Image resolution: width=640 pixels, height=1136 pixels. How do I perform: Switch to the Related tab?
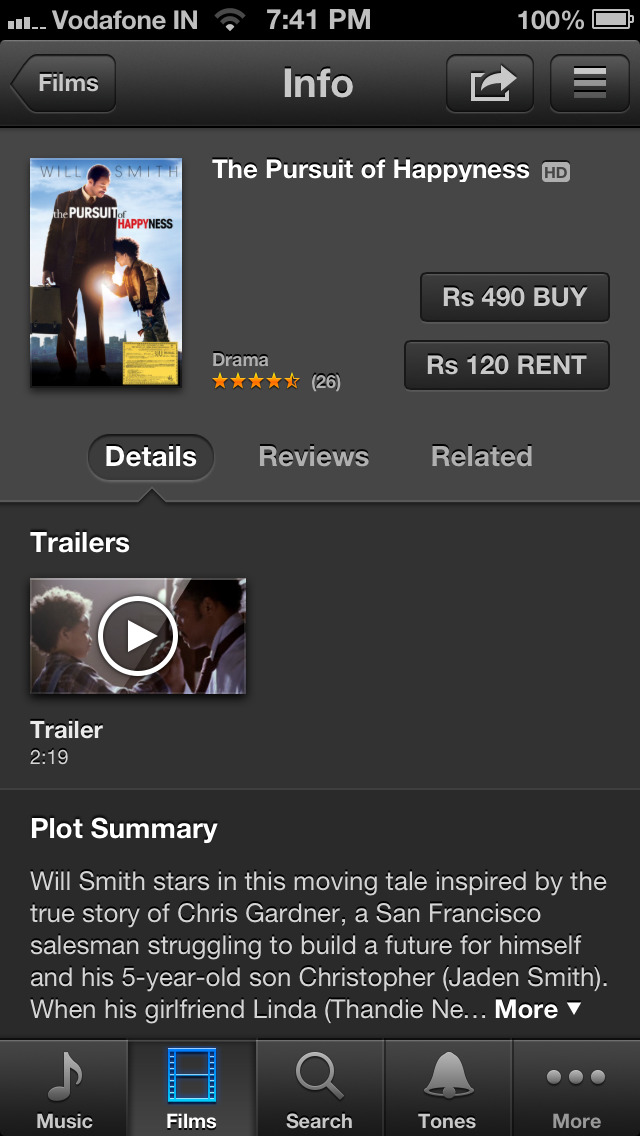pos(482,456)
